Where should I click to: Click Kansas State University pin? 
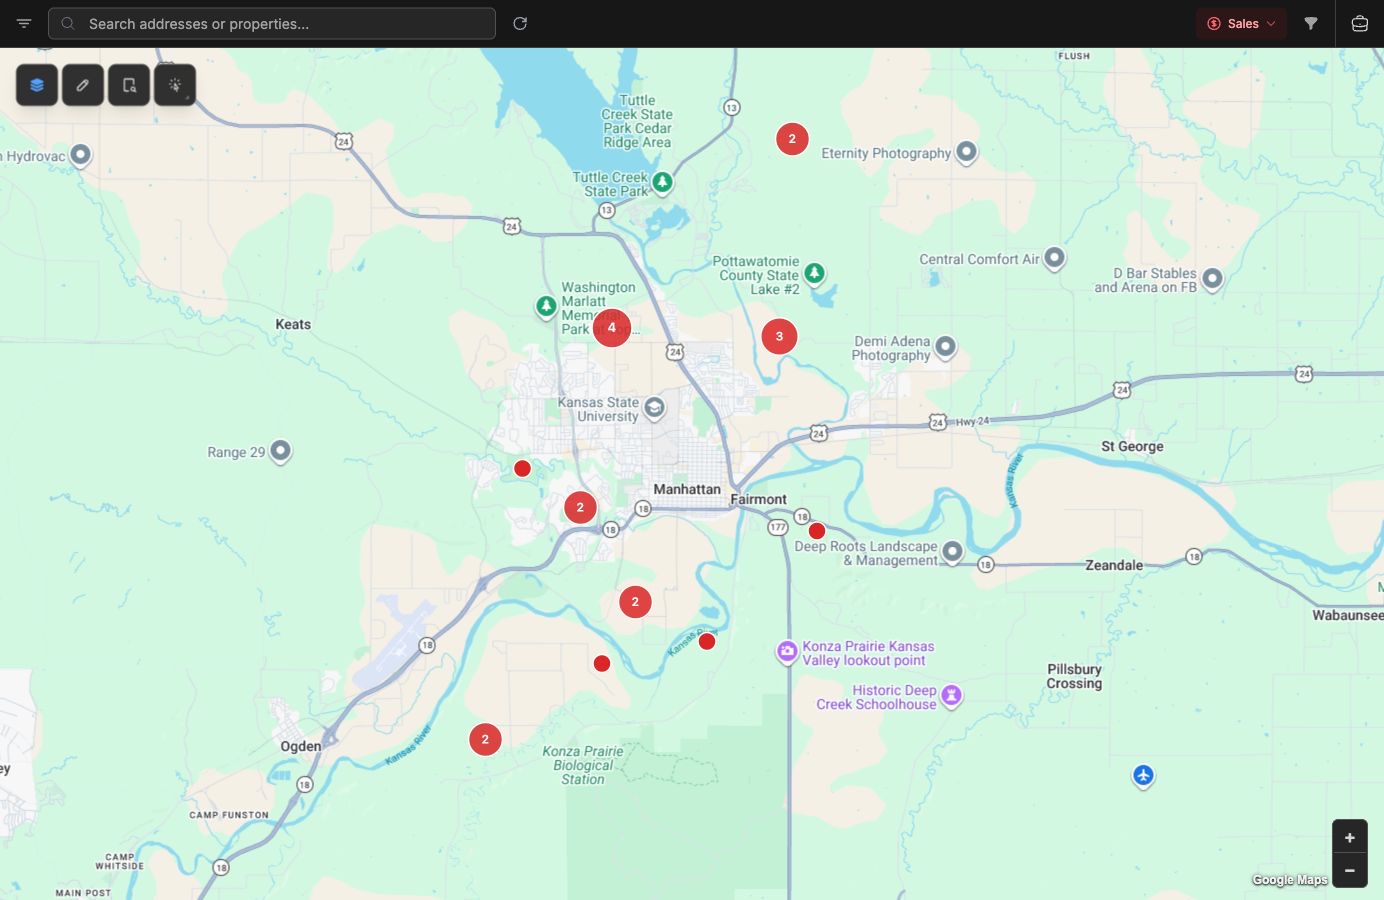[x=654, y=407]
